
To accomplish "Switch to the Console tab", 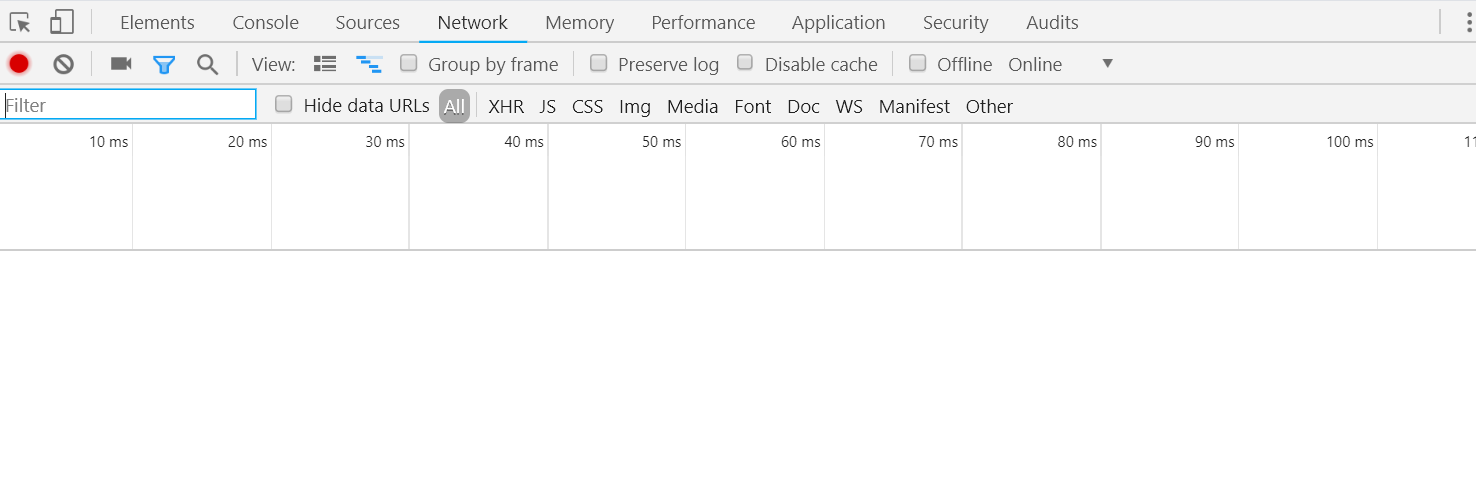I will (265, 22).
